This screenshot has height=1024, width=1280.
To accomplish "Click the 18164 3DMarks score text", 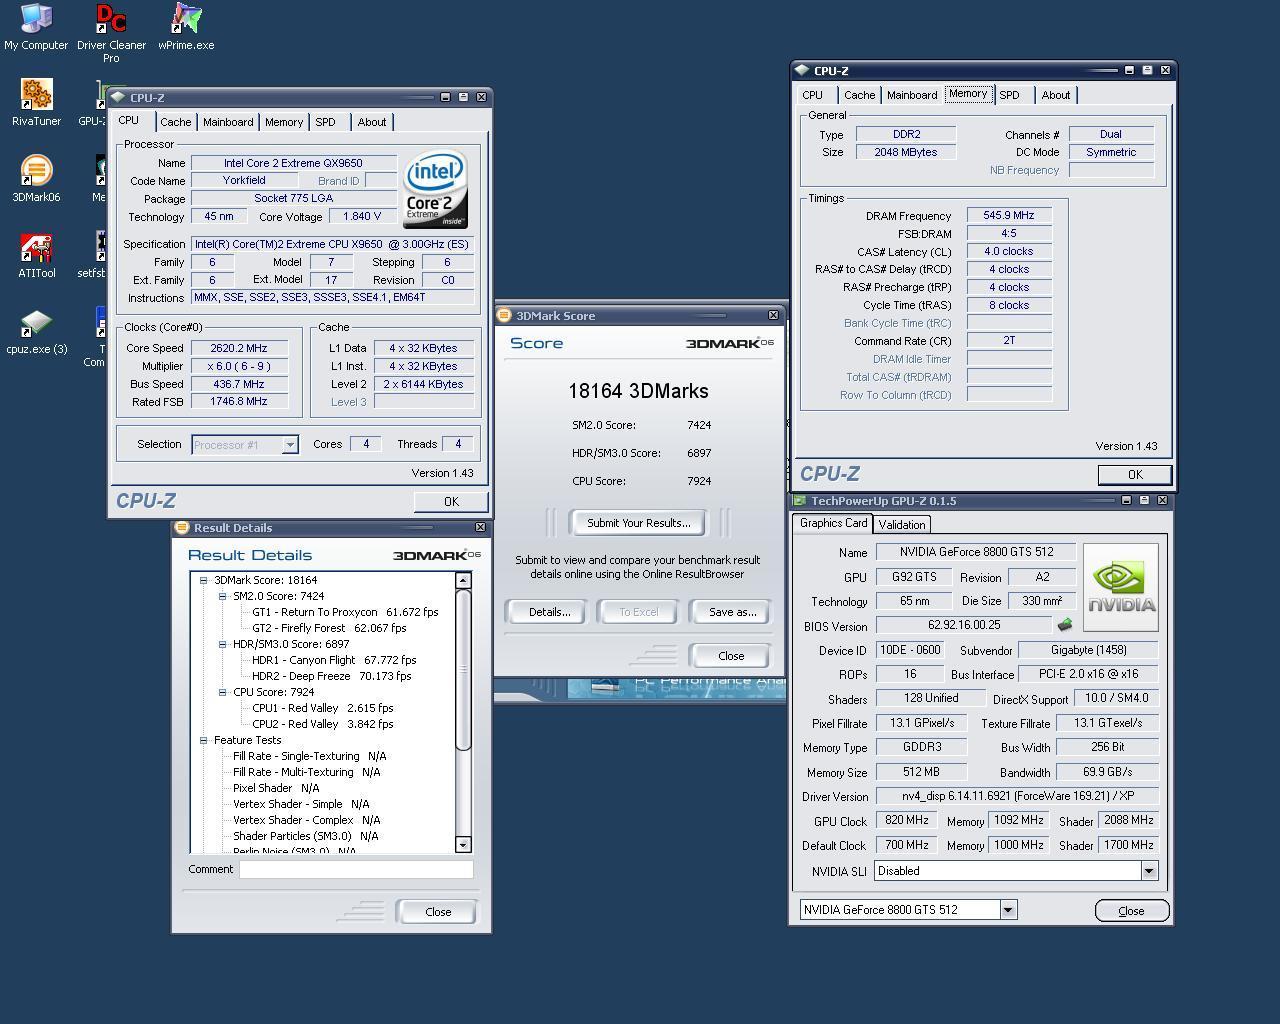I will click(638, 391).
